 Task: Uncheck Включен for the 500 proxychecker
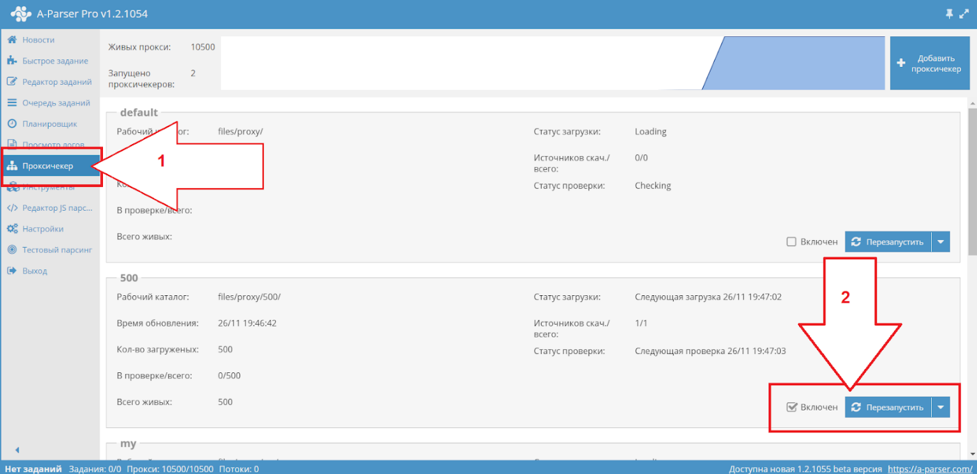(x=791, y=407)
